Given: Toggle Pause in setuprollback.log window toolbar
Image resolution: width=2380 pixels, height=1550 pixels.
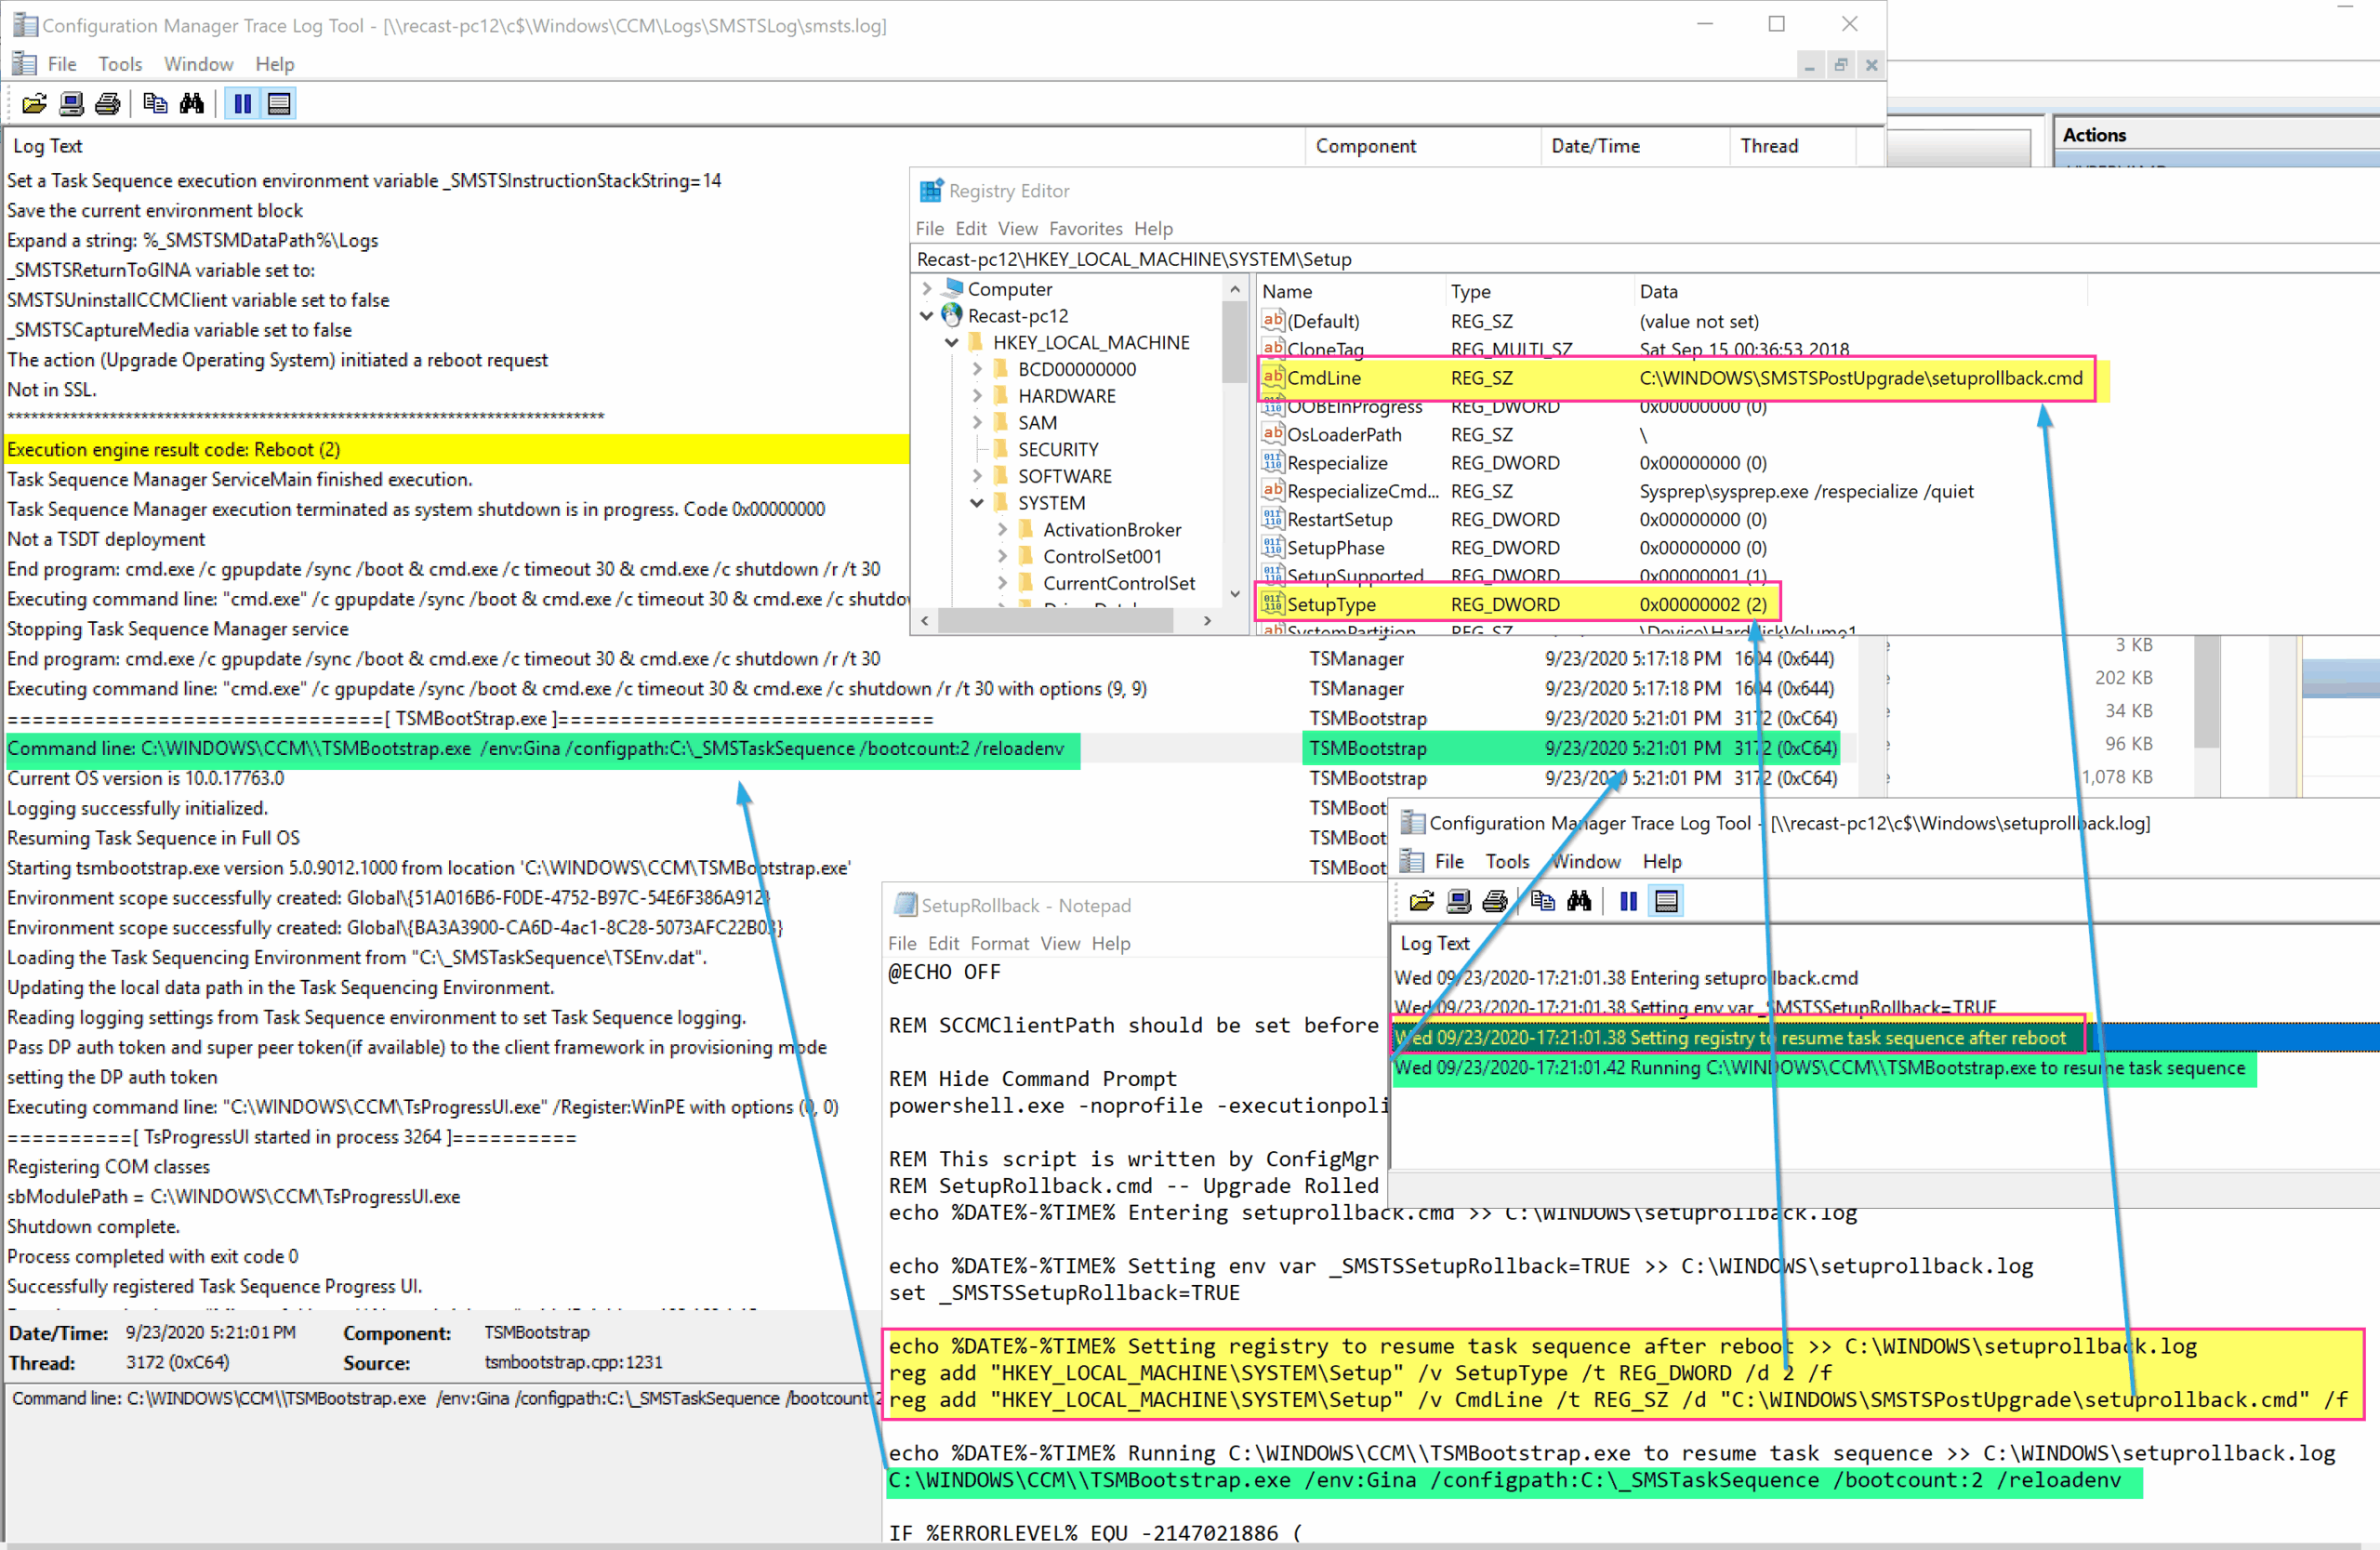Looking at the screenshot, I should tap(1628, 901).
